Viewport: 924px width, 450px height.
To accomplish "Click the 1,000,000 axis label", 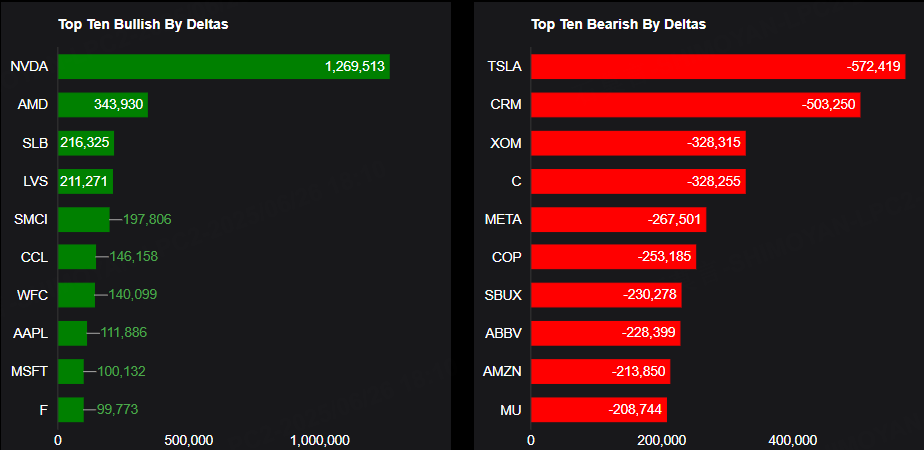I will point(321,441).
